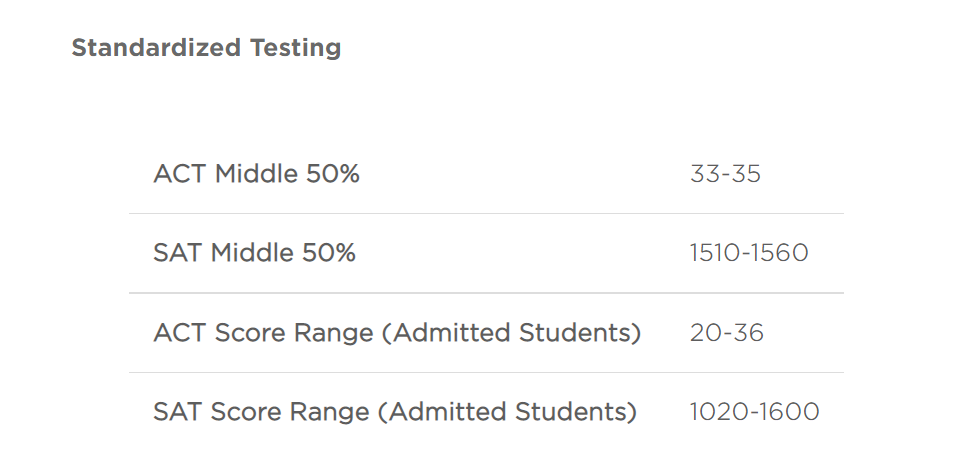Image resolution: width=965 pixels, height=473 pixels.
Task: Click the divider line below ACT Middle 50%
Action: pos(486,213)
